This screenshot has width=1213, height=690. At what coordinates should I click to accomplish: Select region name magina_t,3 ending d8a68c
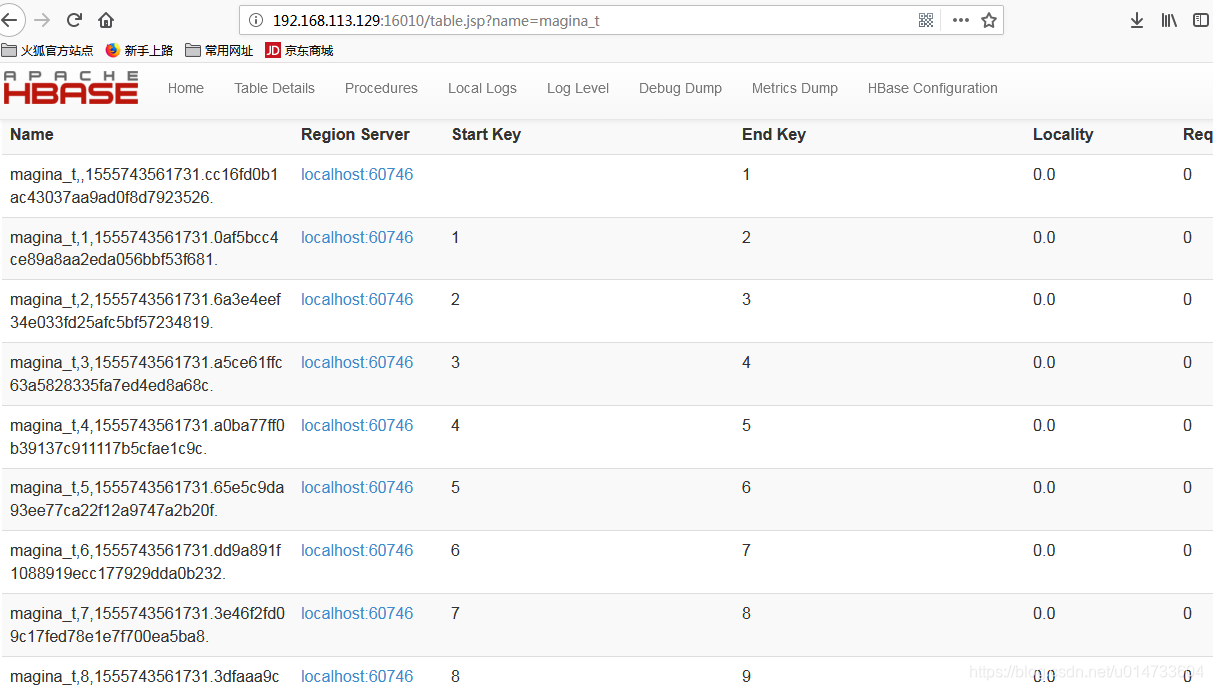tap(146, 374)
